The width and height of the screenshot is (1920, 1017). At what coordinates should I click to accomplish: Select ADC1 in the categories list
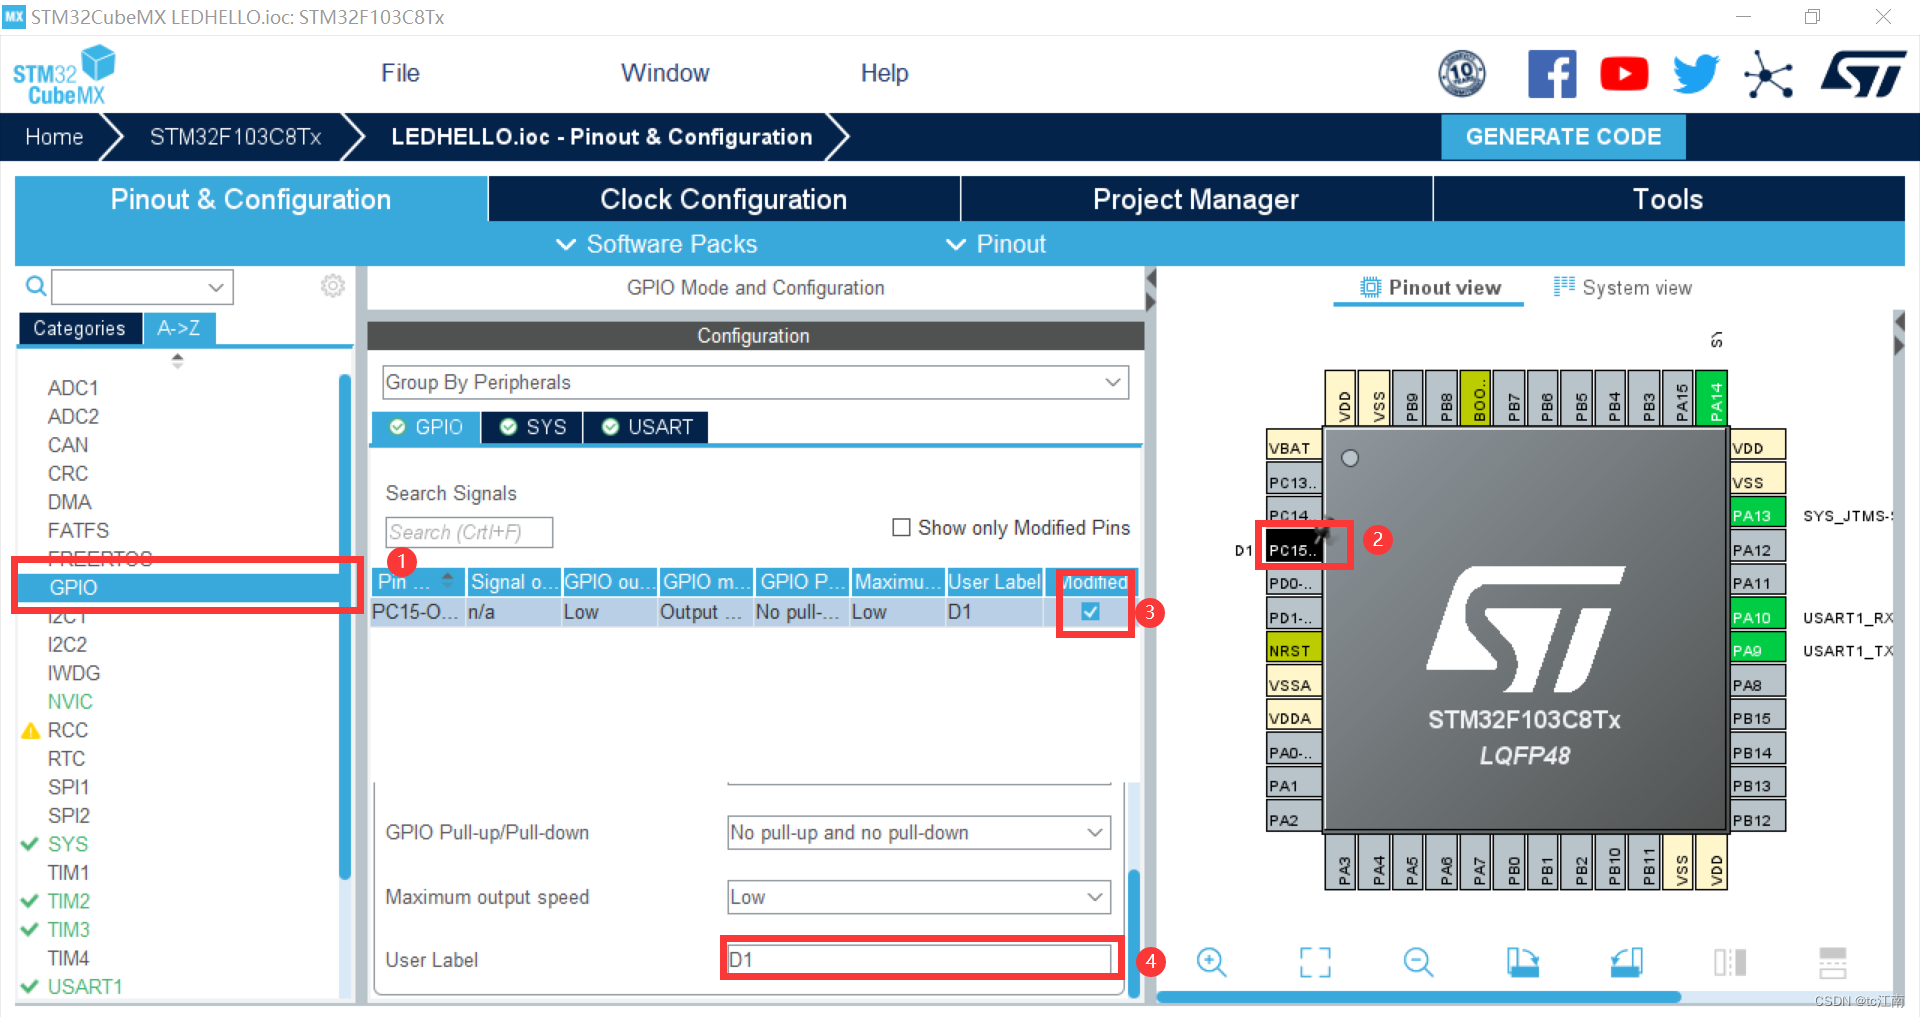tap(73, 388)
